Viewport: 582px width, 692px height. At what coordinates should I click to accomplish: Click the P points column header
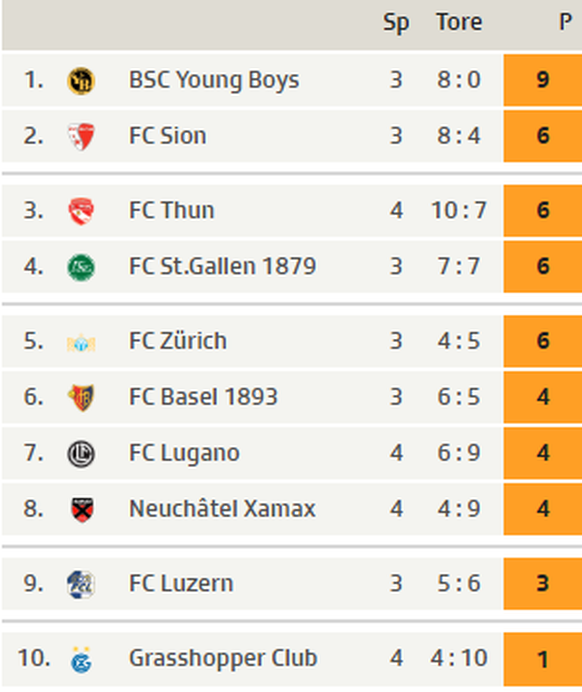565,22
